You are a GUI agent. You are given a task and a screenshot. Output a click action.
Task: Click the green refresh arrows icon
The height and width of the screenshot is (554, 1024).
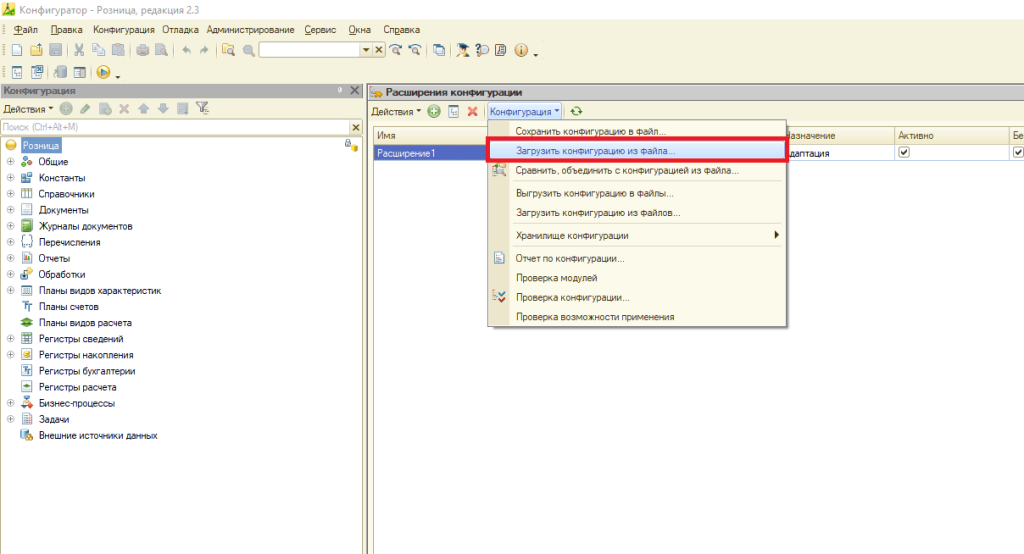[576, 111]
